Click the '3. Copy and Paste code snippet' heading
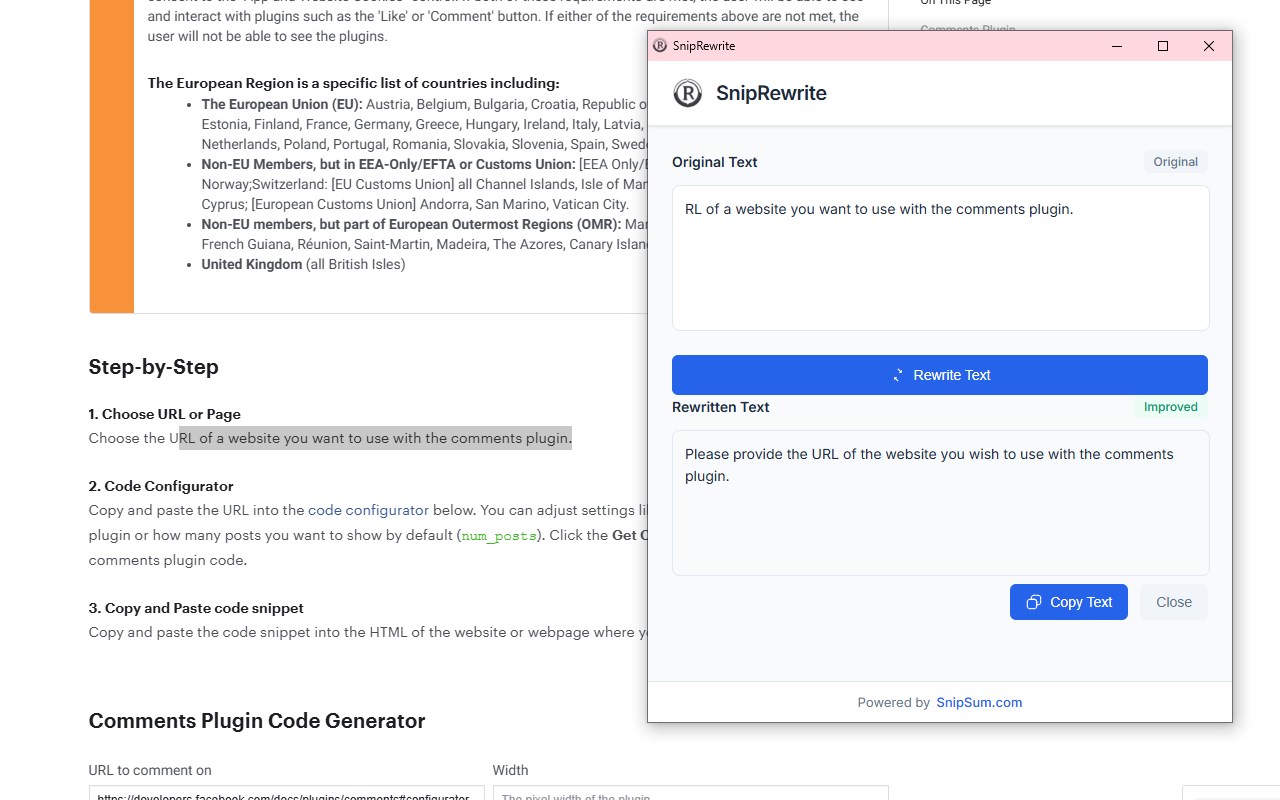The height and width of the screenshot is (800, 1280). pos(196,608)
